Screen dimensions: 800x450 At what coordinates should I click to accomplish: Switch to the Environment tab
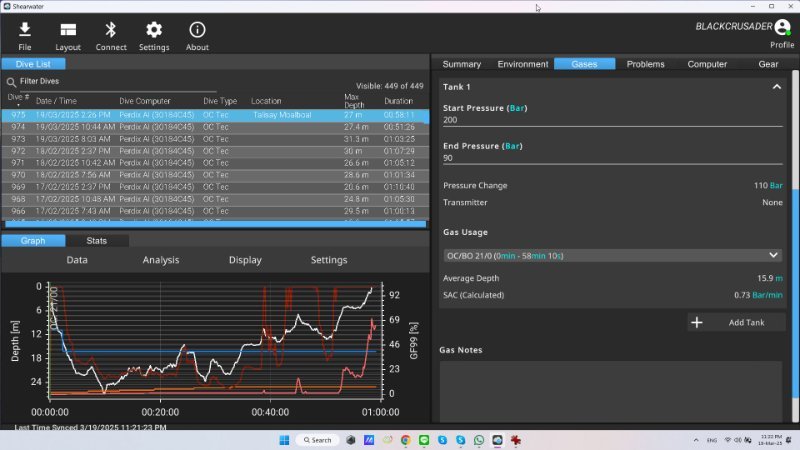523,64
